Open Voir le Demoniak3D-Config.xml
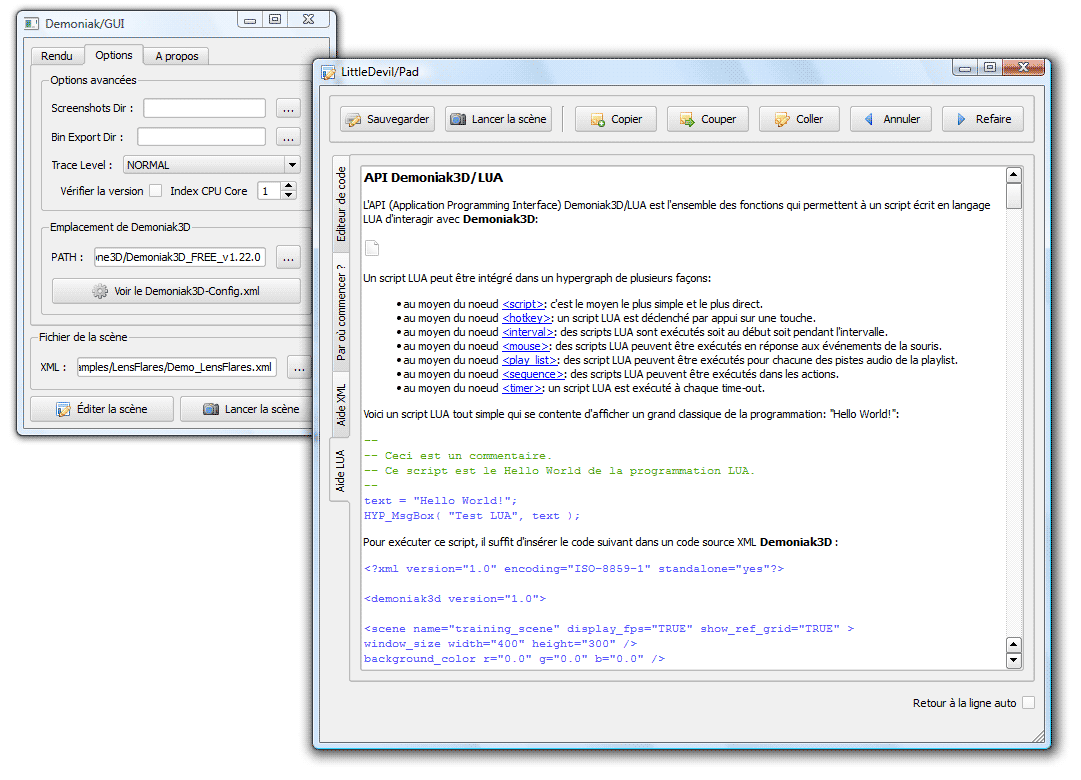 pos(176,291)
